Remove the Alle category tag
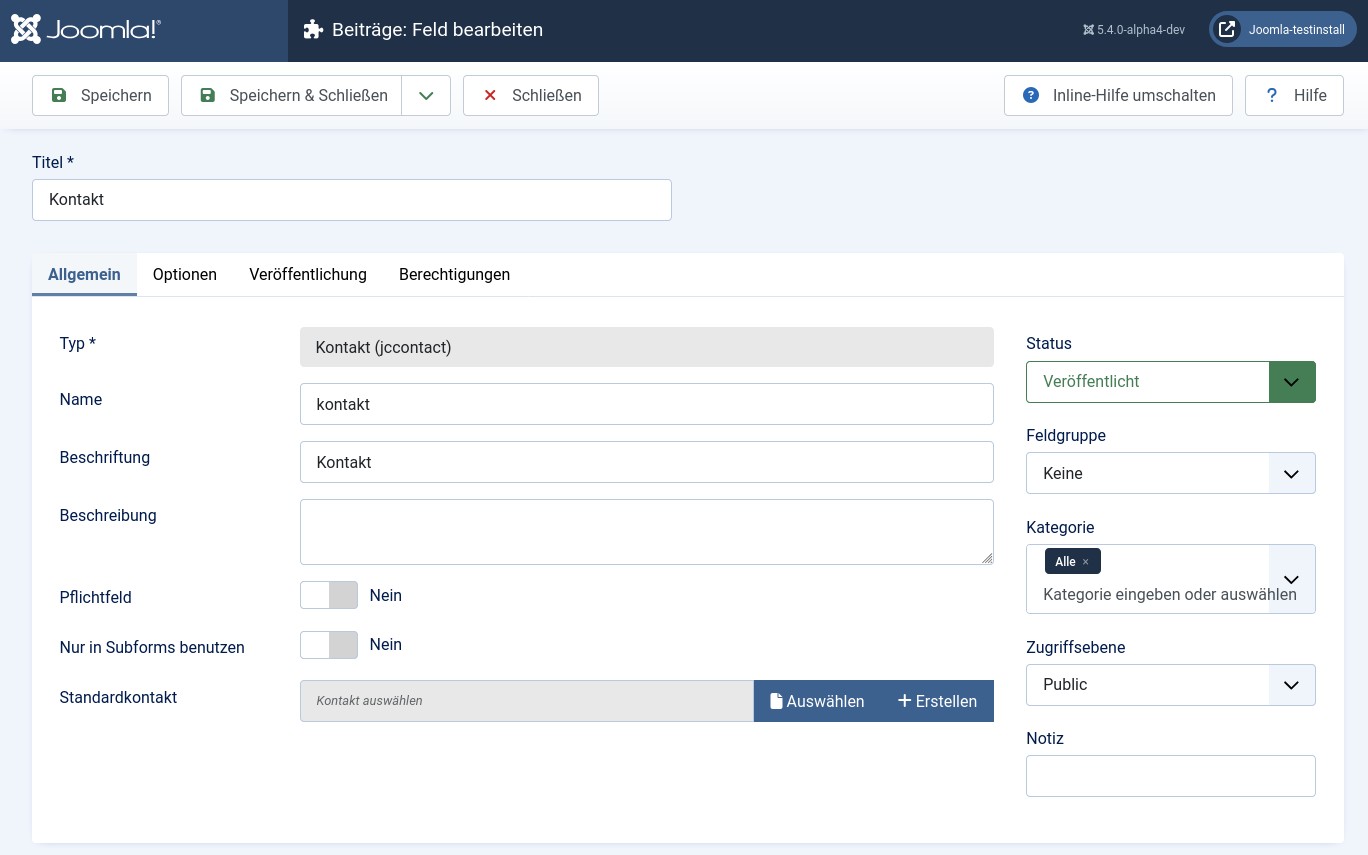 1085,562
